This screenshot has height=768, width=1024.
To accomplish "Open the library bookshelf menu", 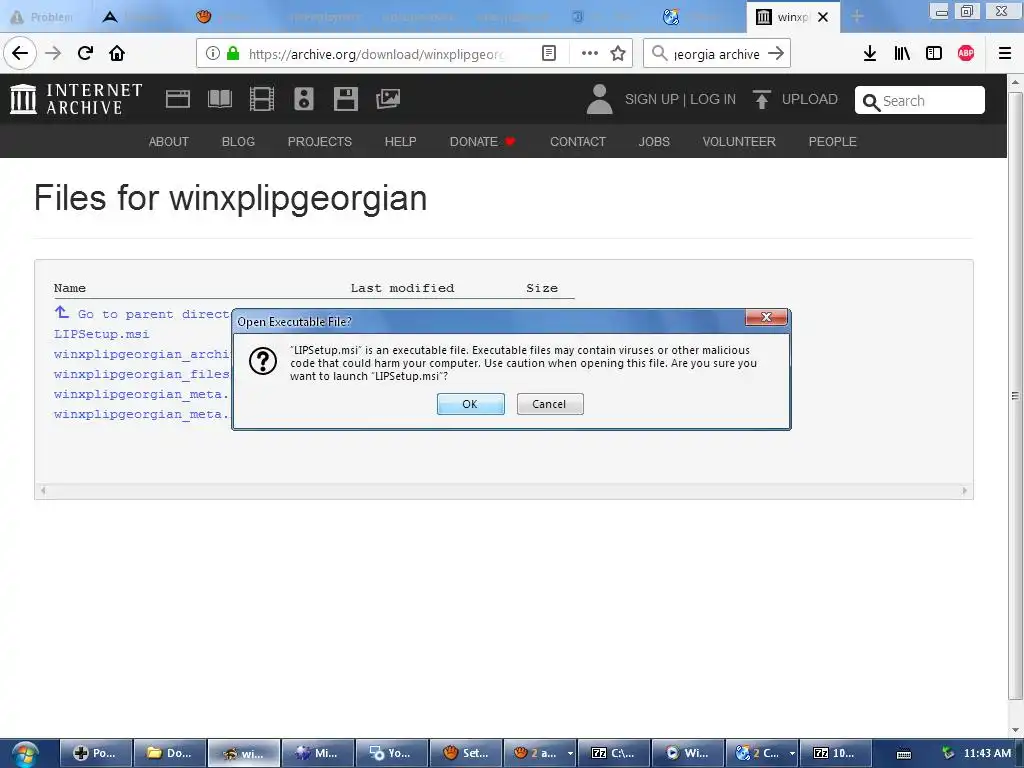I will coord(902,53).
